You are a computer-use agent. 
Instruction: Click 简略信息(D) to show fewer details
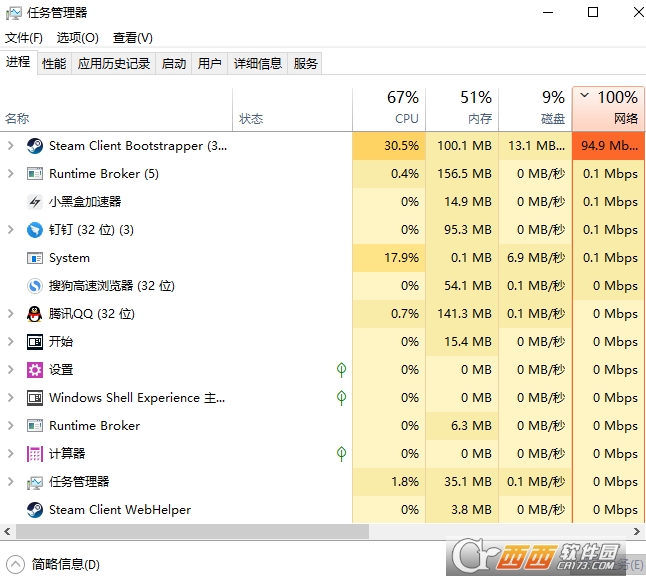pos(66,564)
